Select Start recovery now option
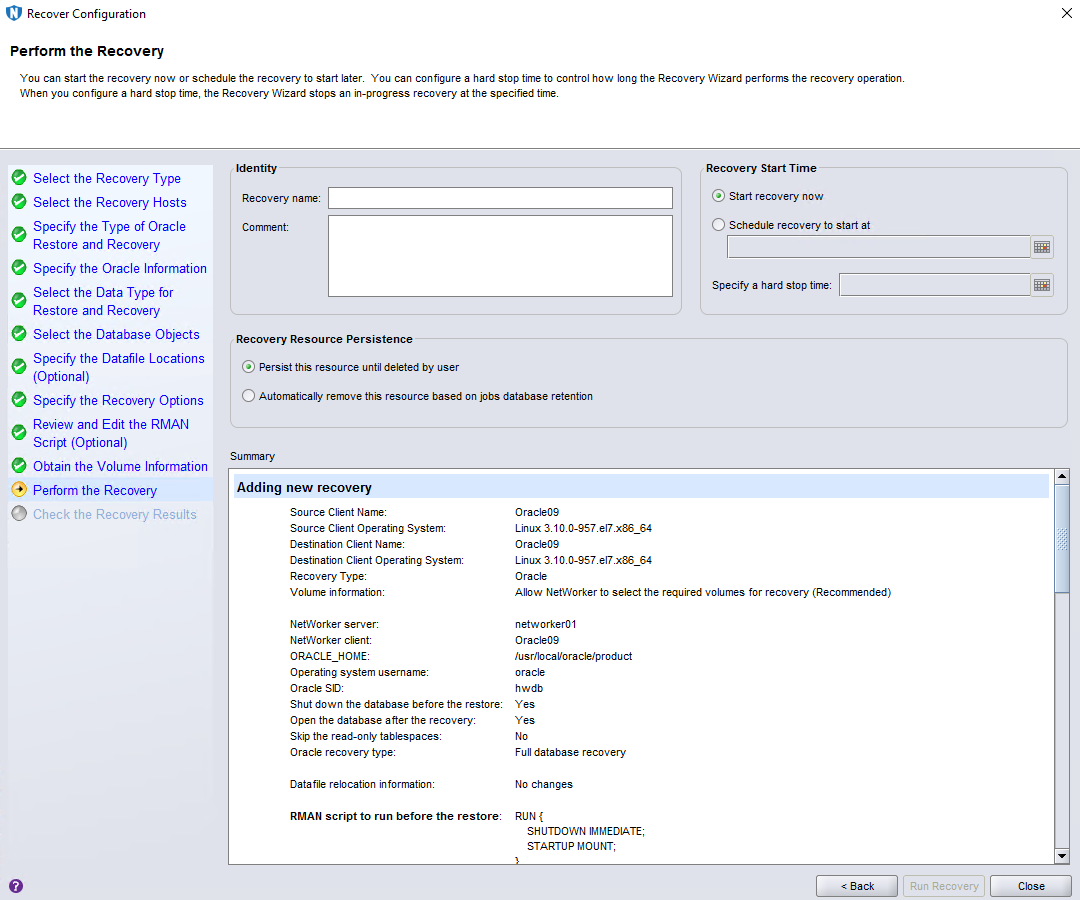The width and height of the screenshot is (1080, 900). (x=718, y=196)
